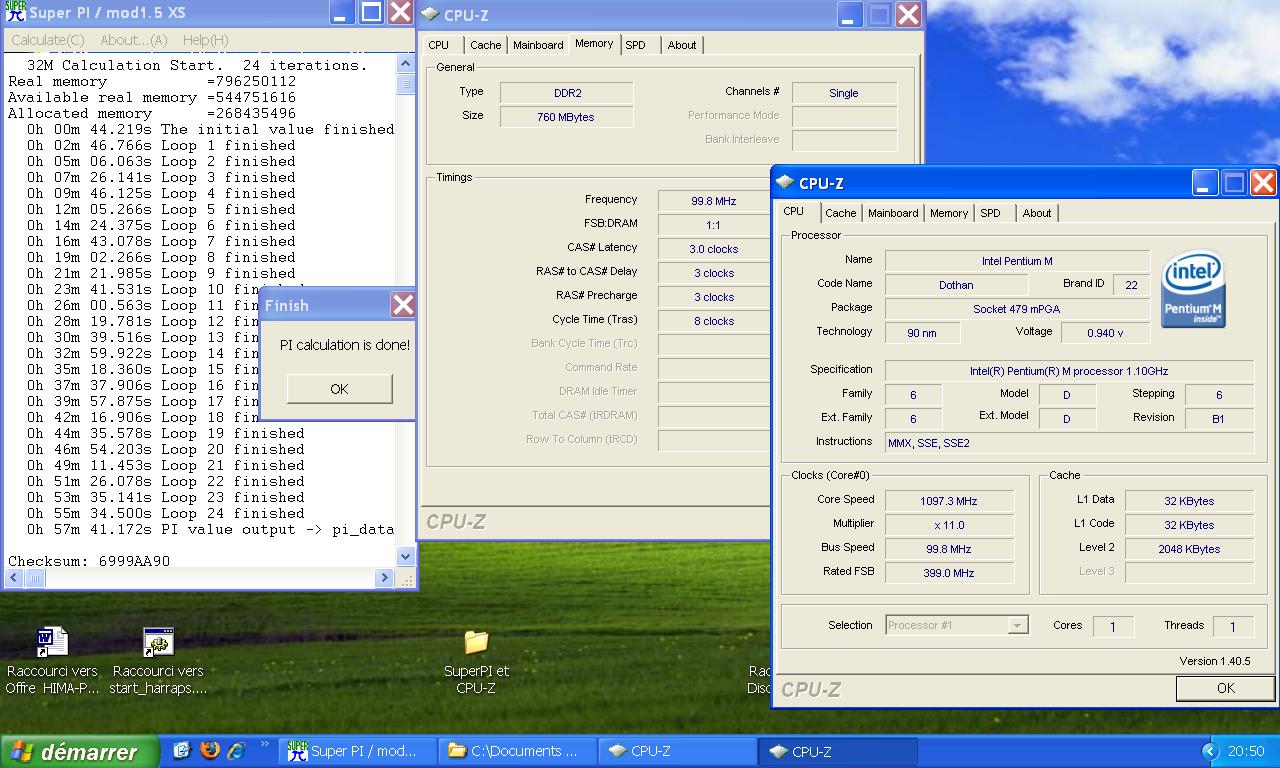
Task: Open About tab in front CPU-Z window
Action: [1037, 213]
